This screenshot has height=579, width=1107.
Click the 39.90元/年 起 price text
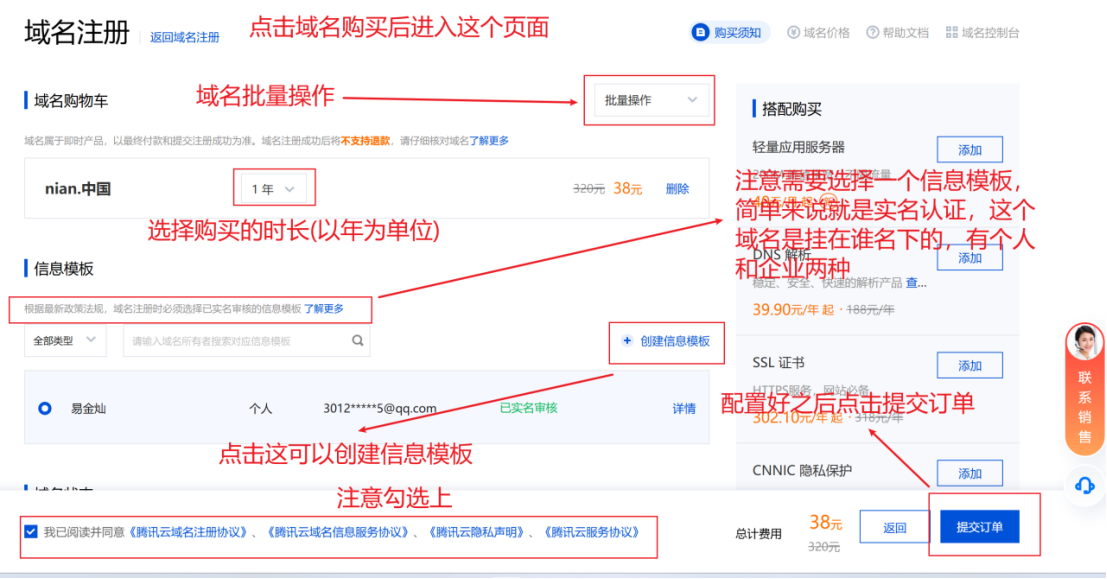coord(793,309)
